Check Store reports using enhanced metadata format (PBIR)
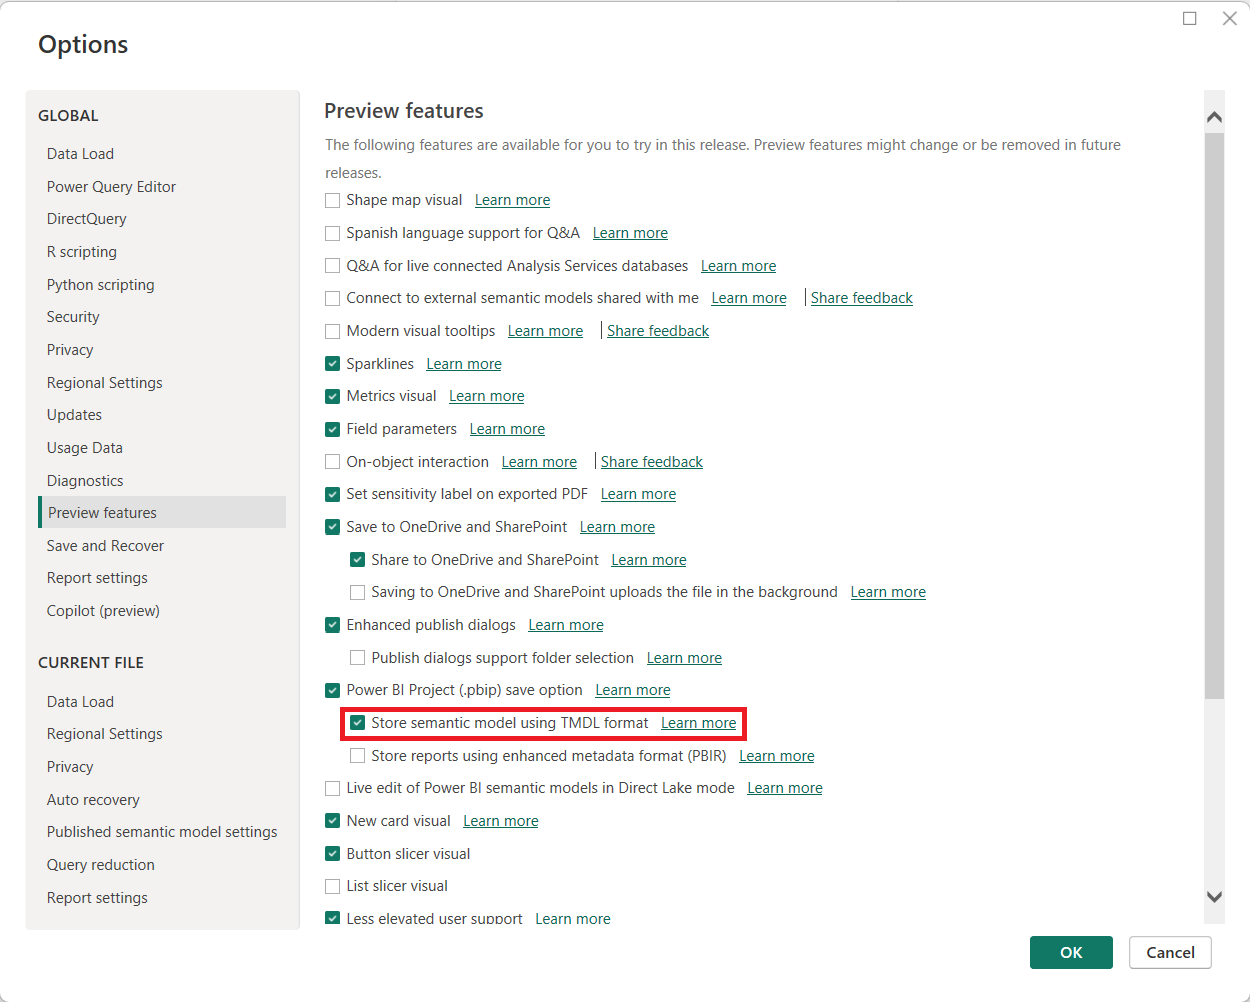Viewport: 1250px width, 1002px height. (358, 756)
